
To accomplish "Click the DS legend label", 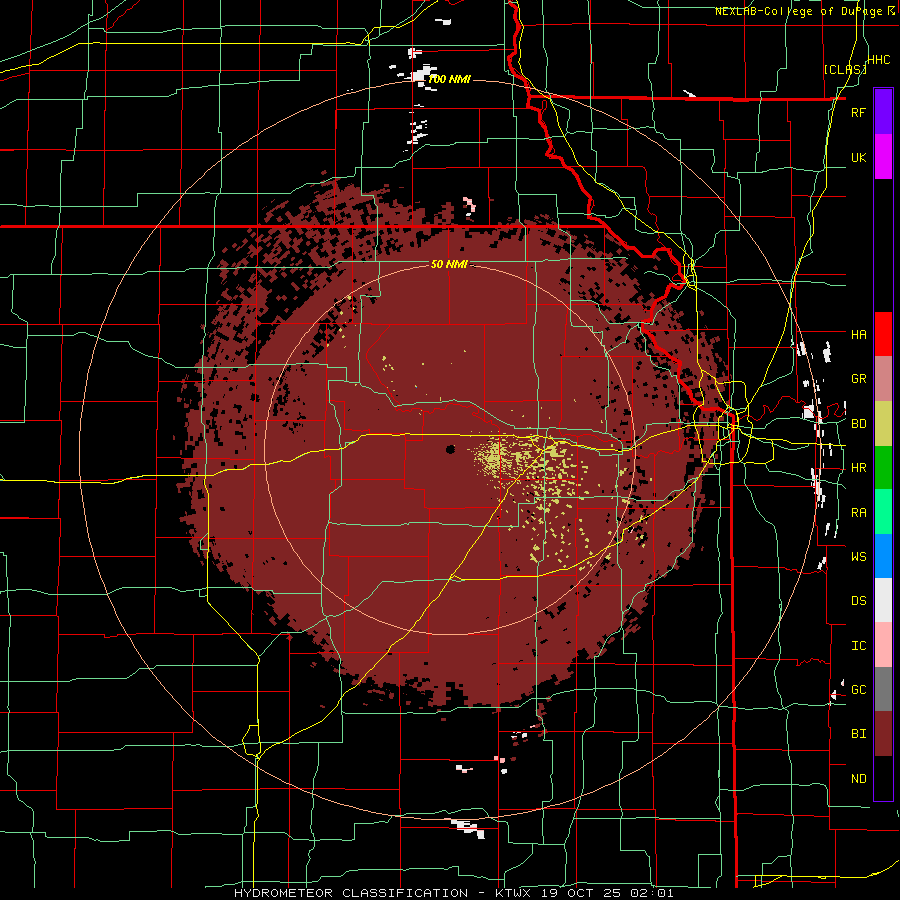I will (858, 601).
